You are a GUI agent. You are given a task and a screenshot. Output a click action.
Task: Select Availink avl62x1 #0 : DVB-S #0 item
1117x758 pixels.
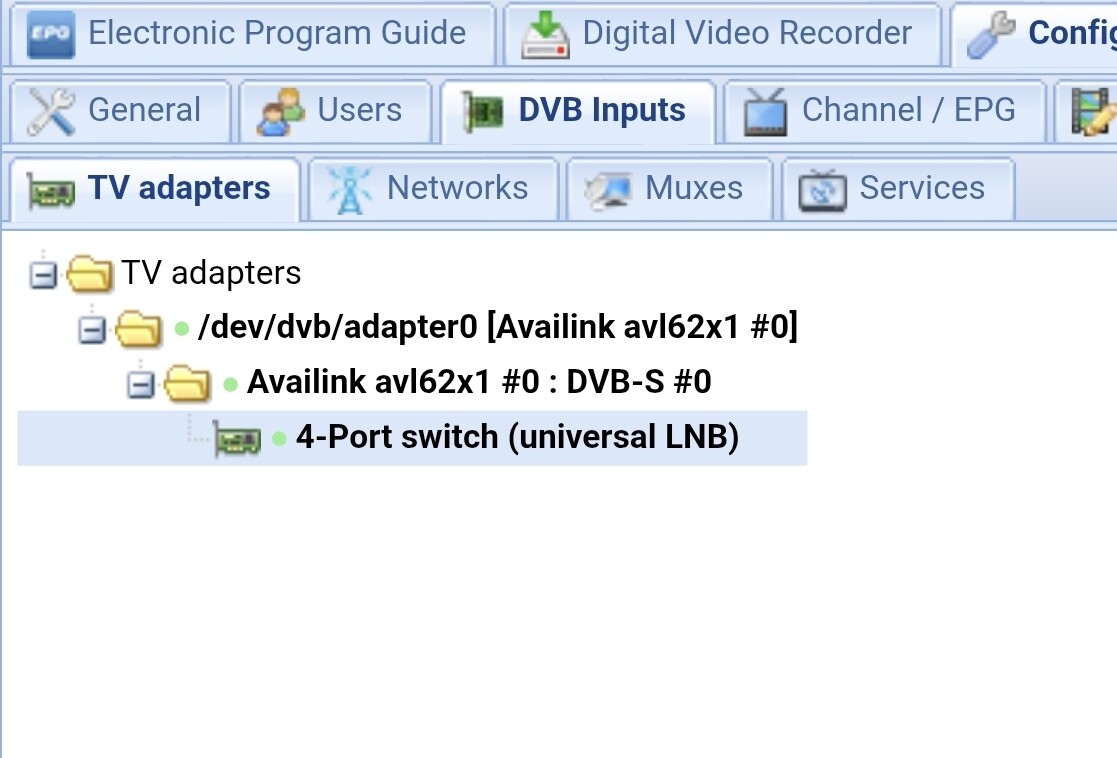click(479, 382)
